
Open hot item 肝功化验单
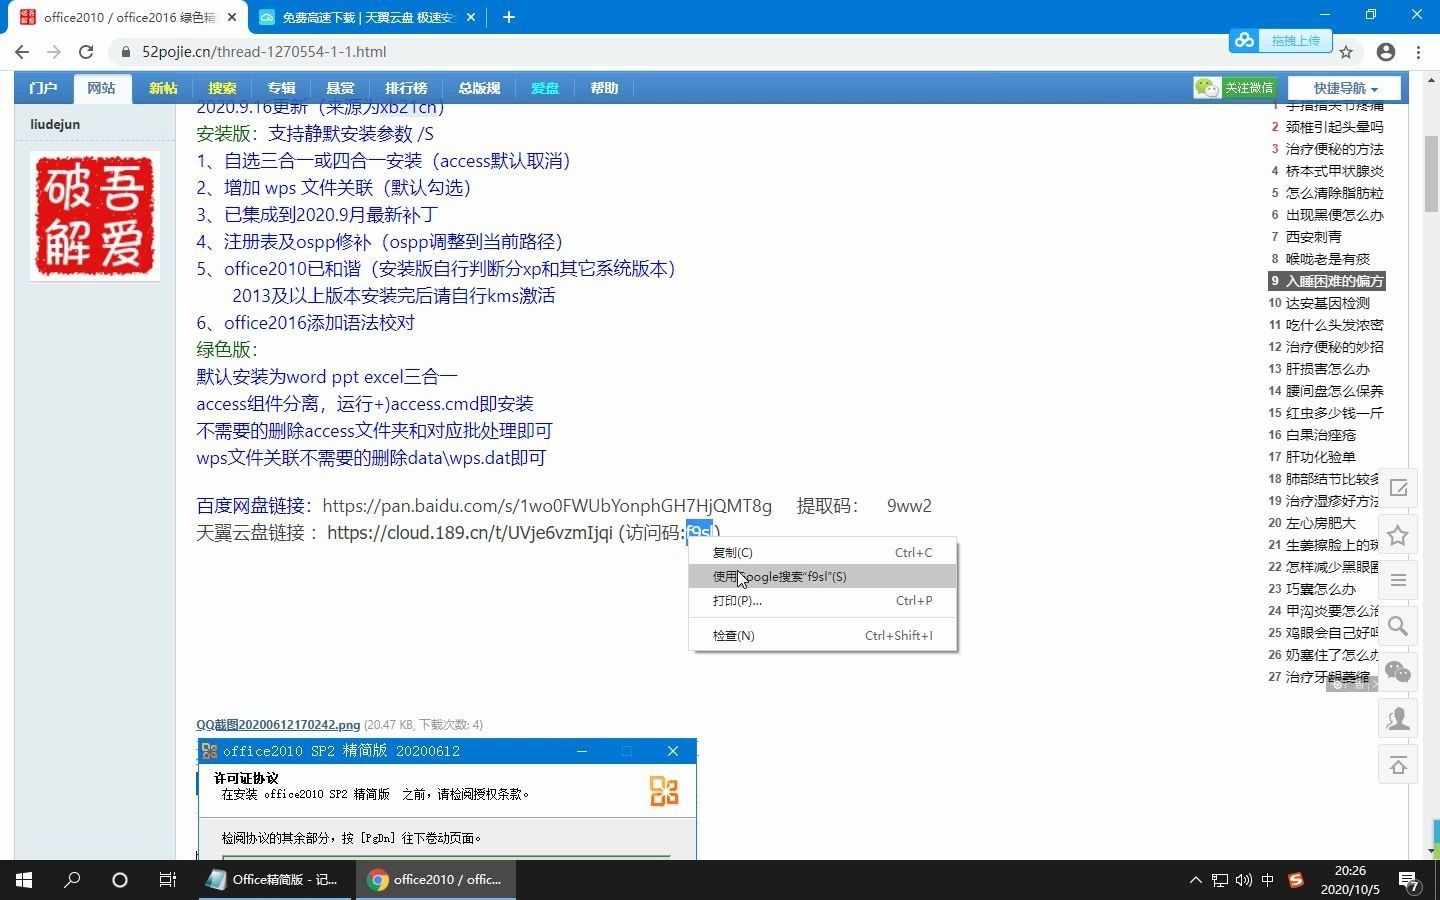[1320, 457]
